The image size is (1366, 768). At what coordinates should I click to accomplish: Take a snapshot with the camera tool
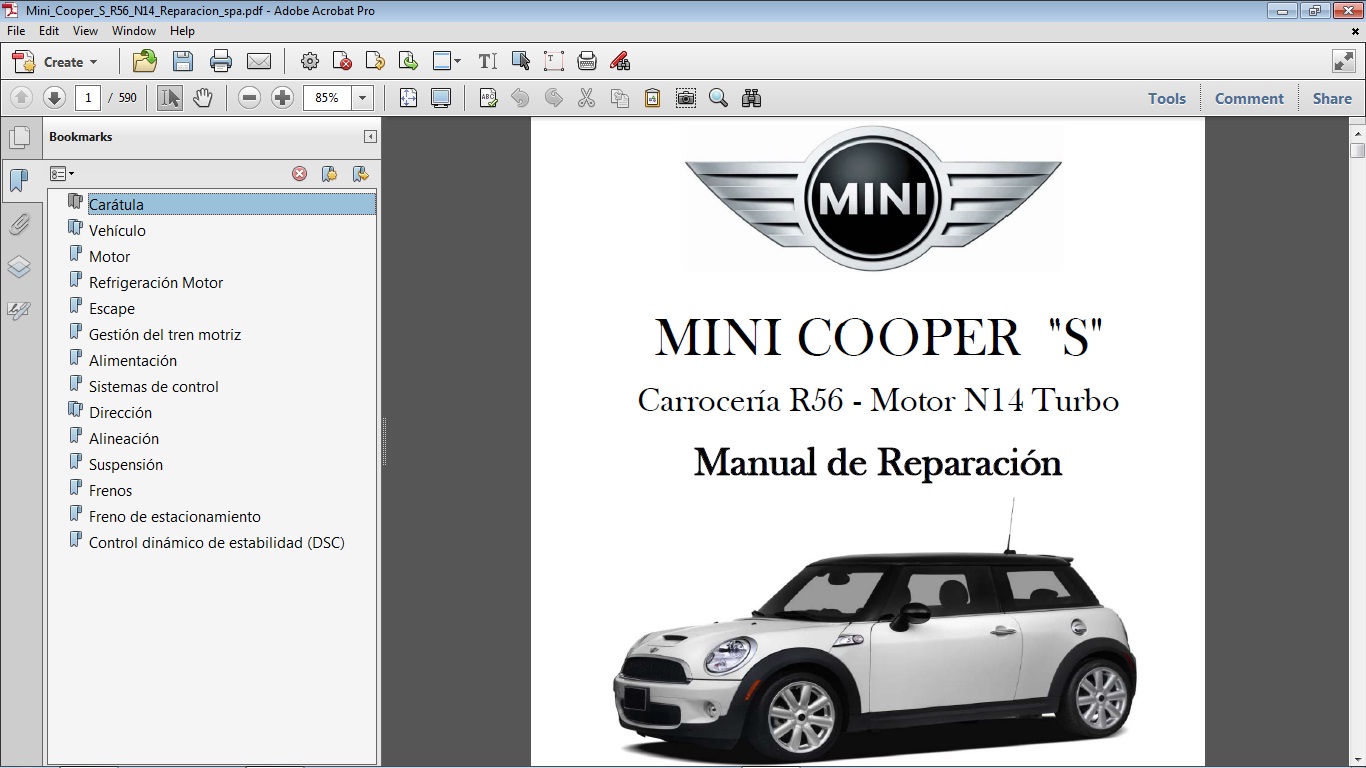[x=685, y=97]
